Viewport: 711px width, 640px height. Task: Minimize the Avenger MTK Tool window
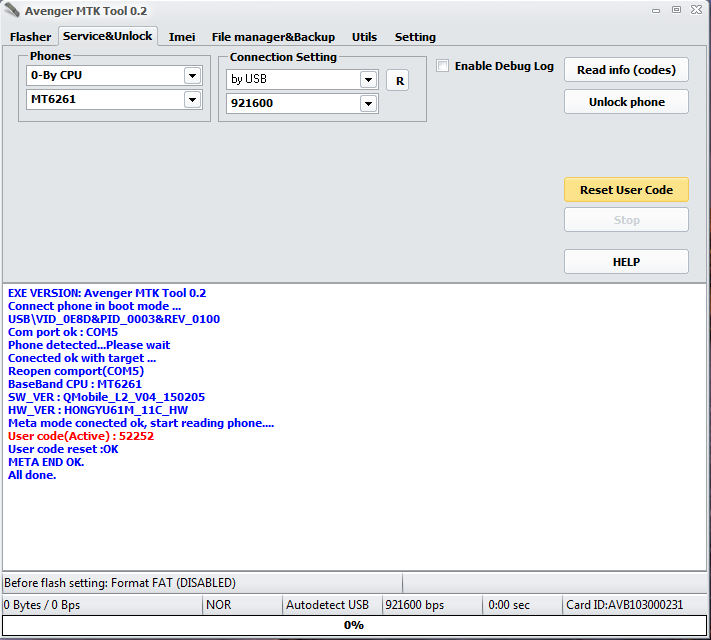[x=656, y=10]
